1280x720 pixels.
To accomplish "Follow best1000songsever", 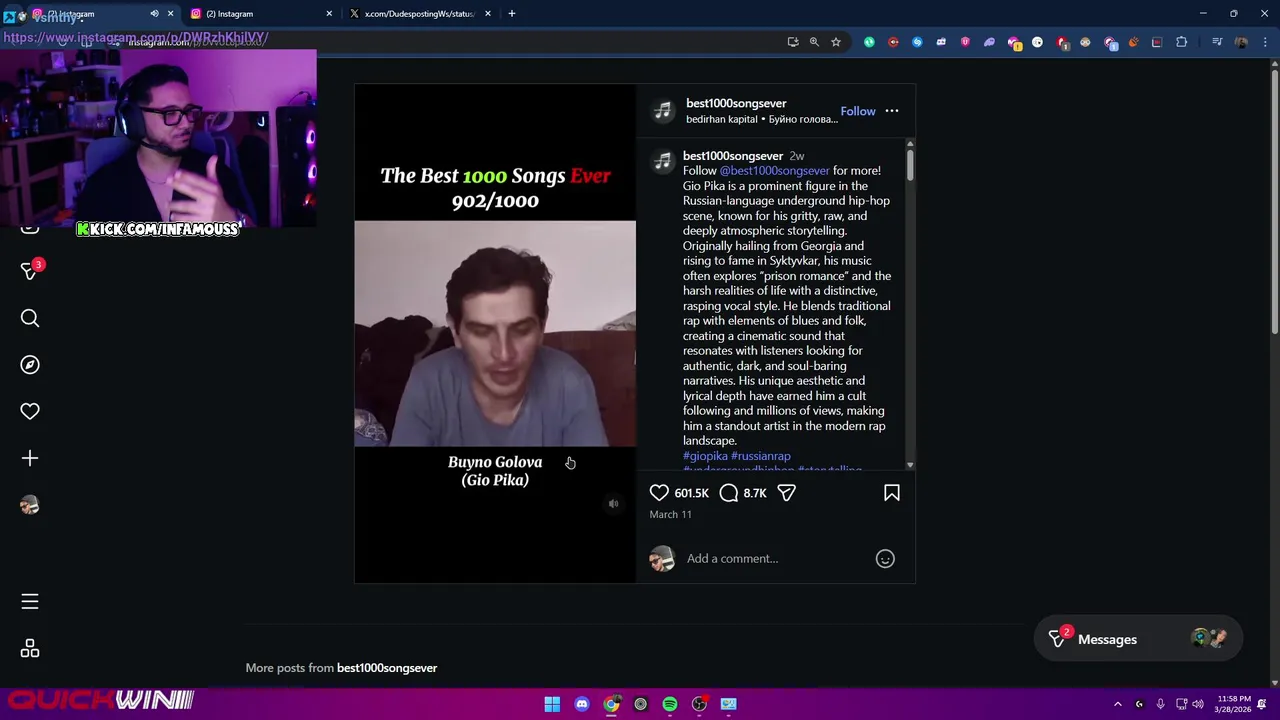I will click(858, 111).
